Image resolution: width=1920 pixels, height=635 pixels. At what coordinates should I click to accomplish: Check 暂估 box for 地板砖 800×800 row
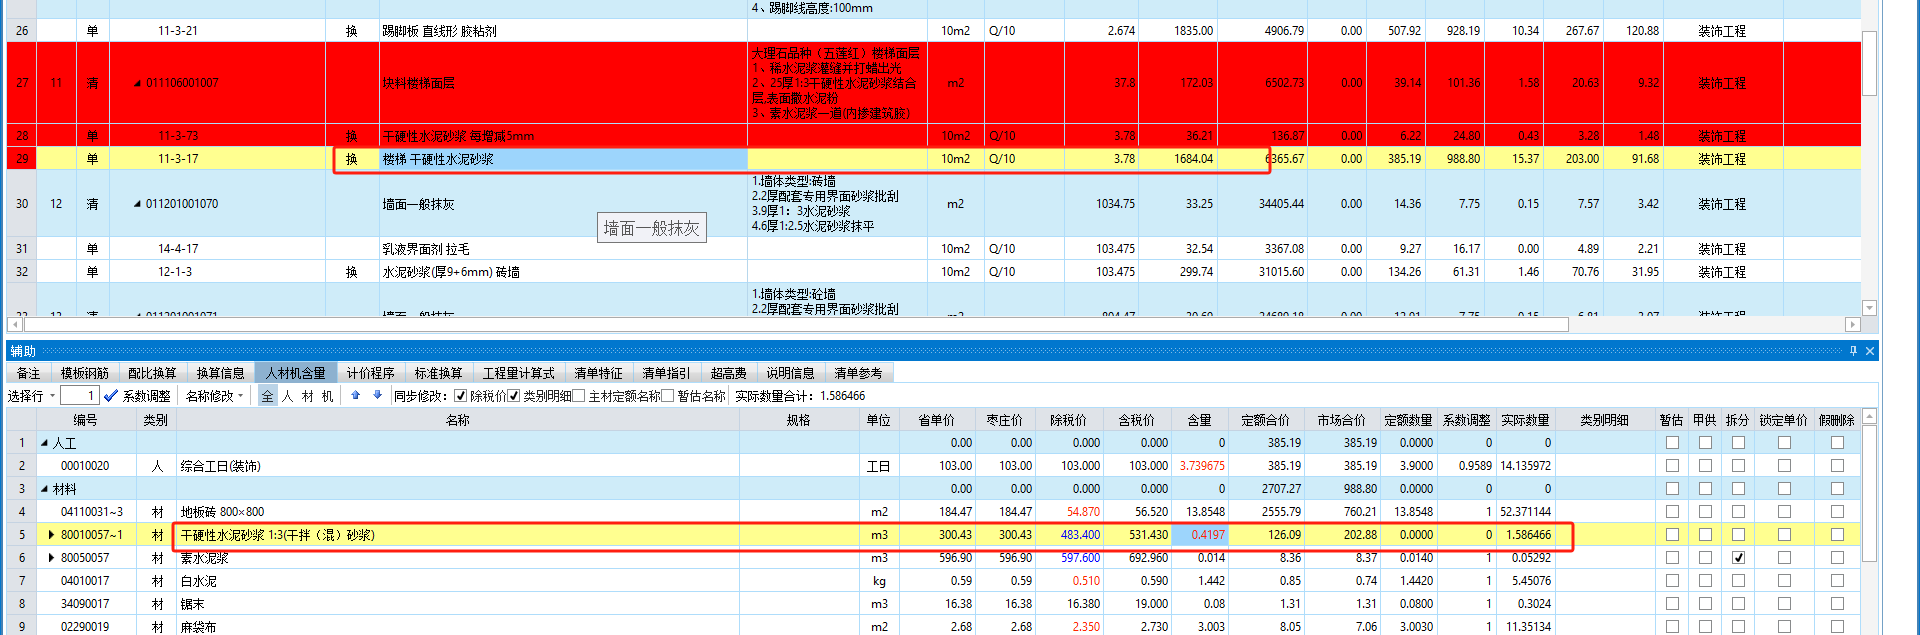1672,512
